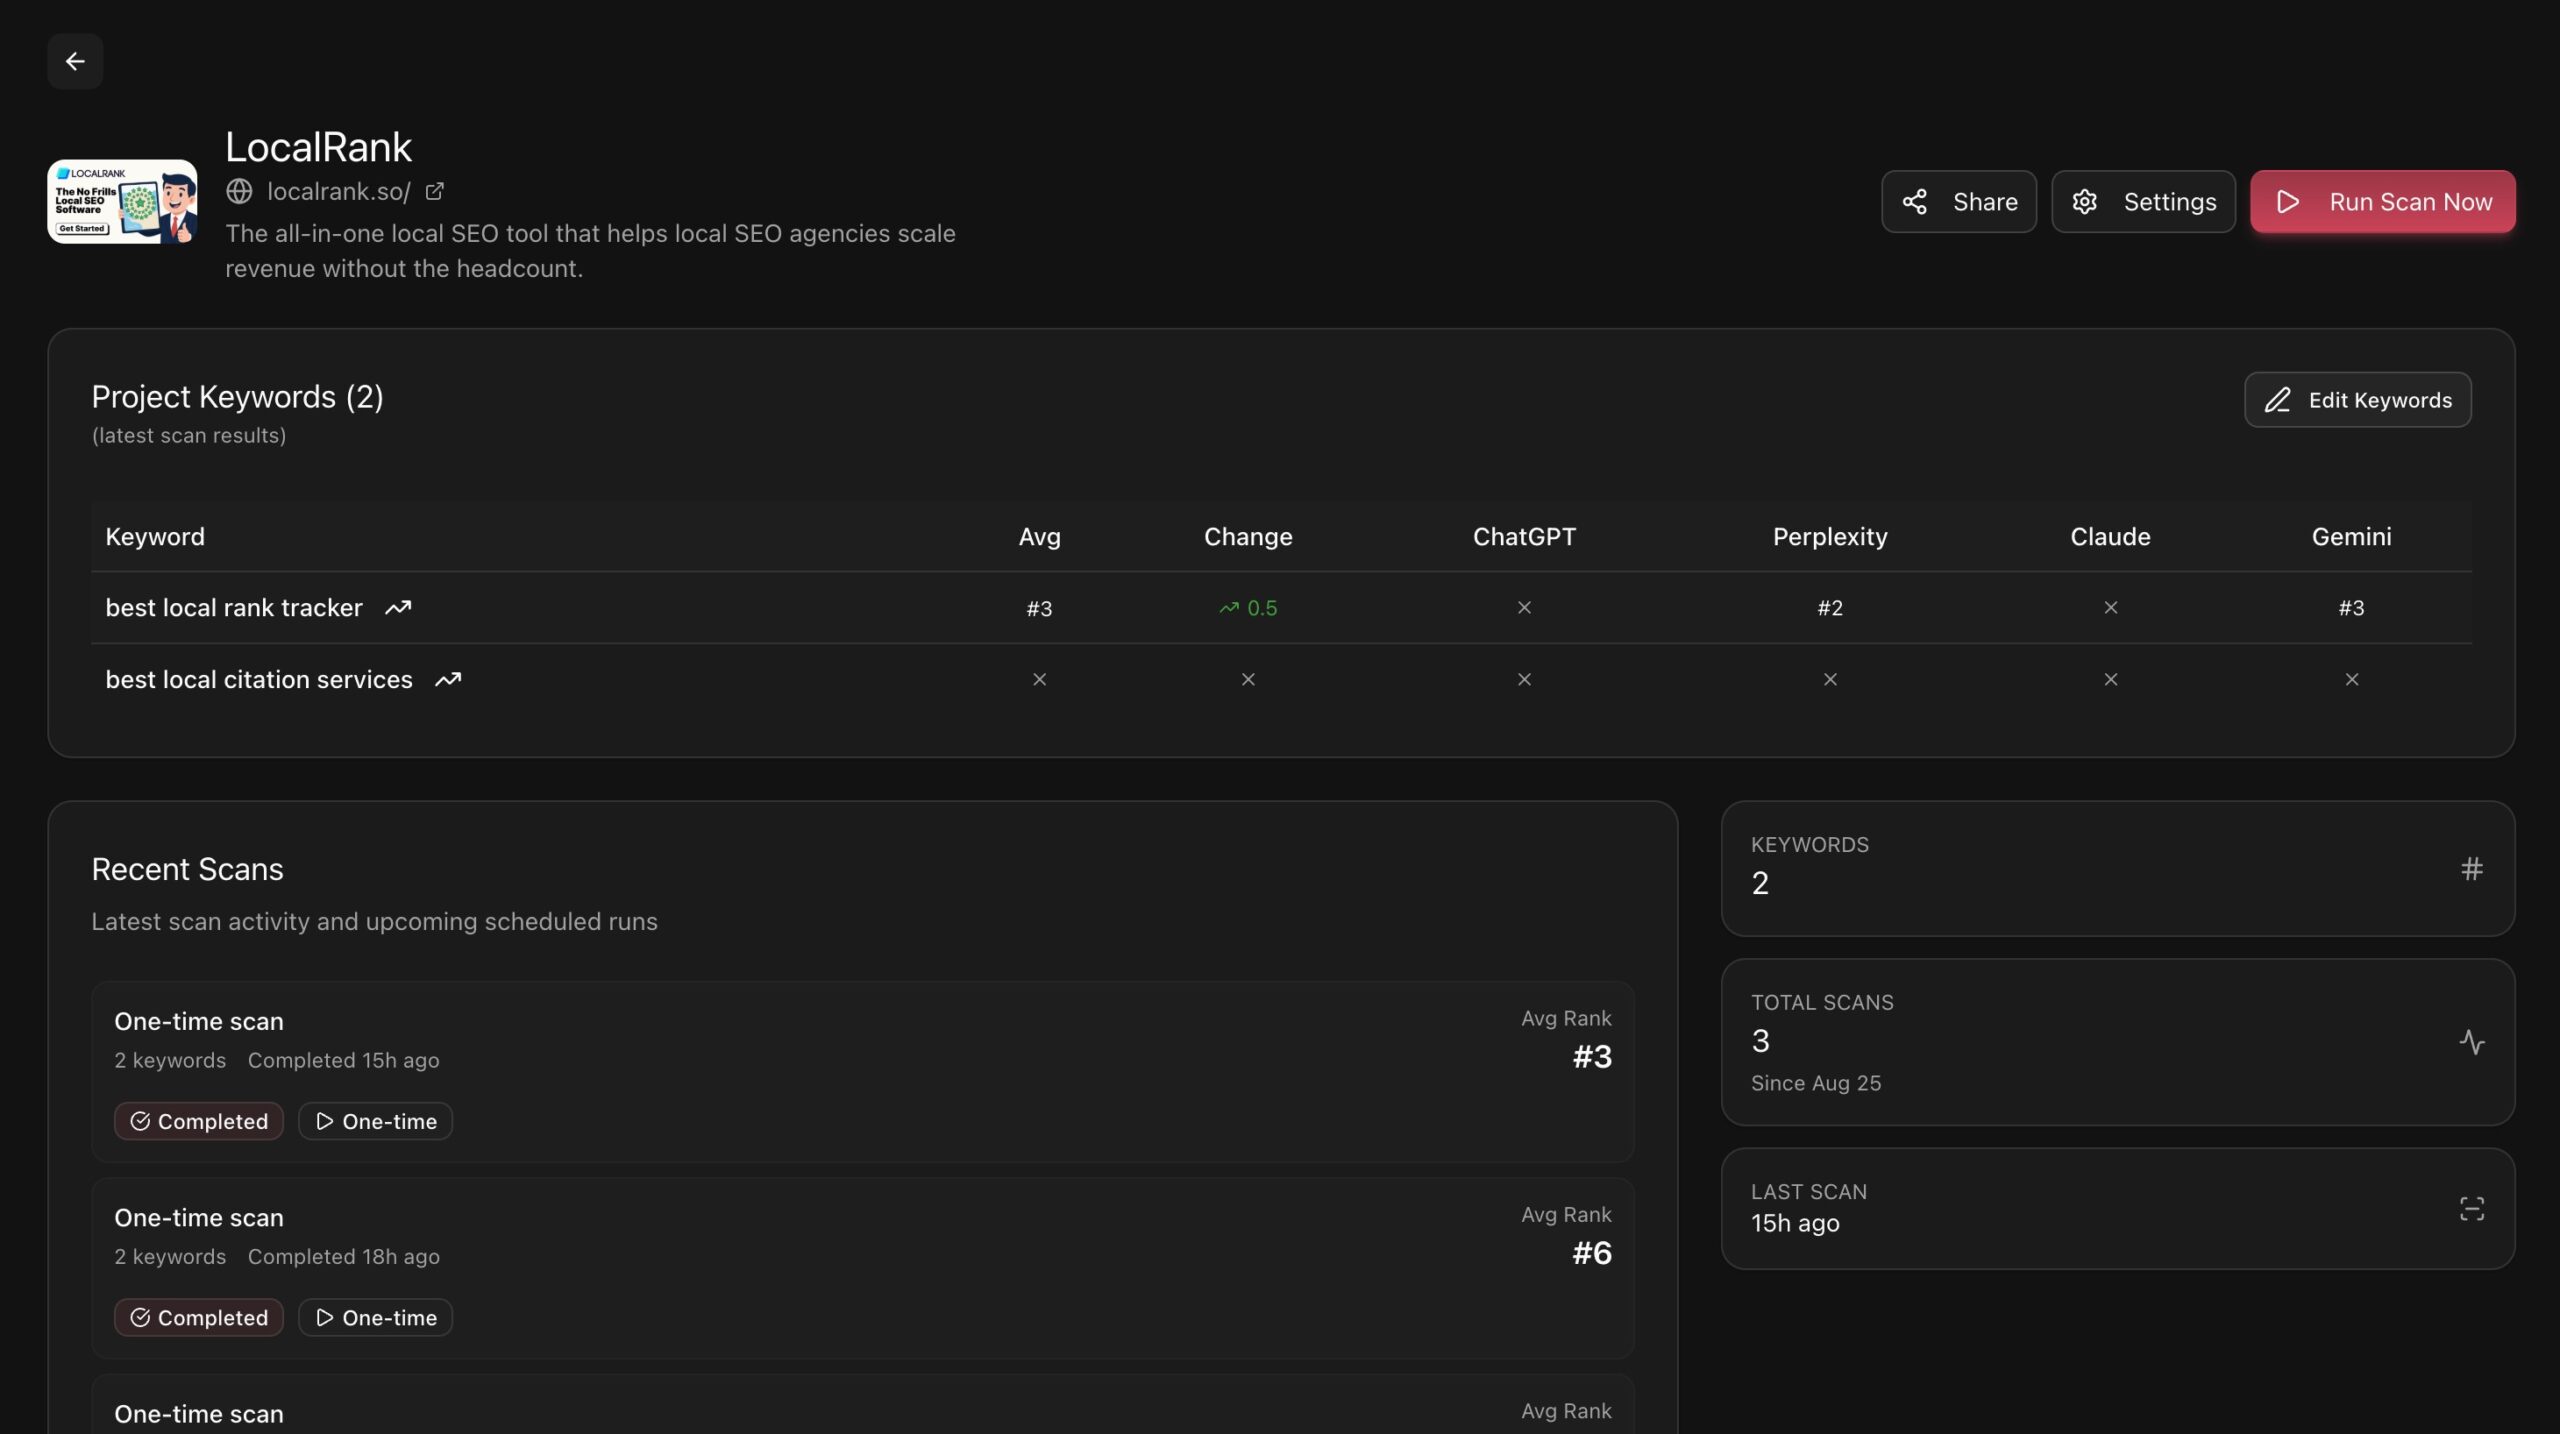Image resolution: width=2560 pixels, height=1434 pixels.
Task: Click Completed badge on the first scan
Action: point(199,1121)
